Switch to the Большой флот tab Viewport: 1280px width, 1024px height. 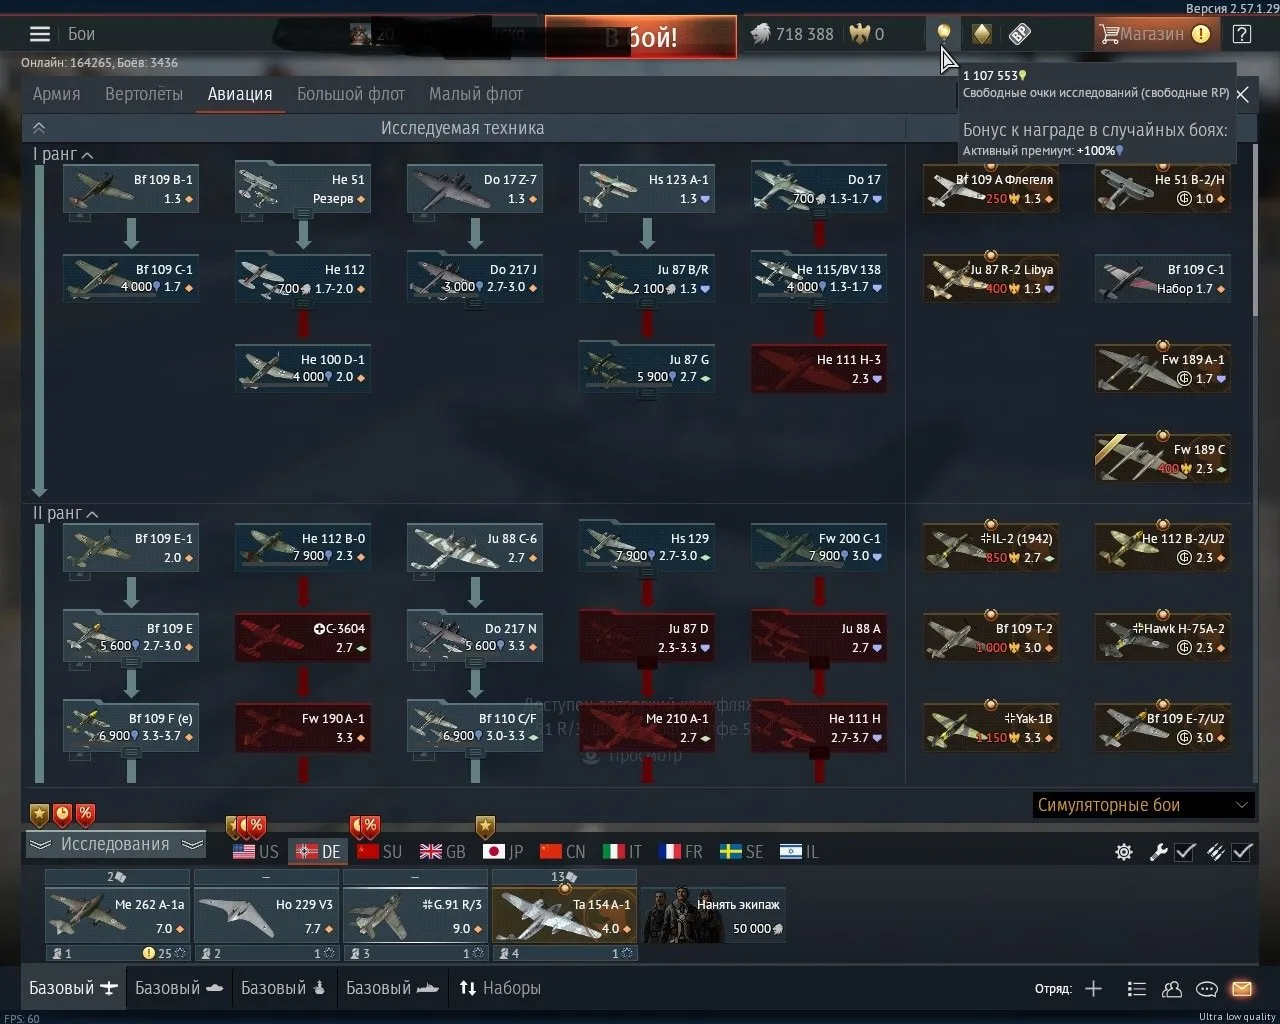pyautogui.click(x=351, y=94)
